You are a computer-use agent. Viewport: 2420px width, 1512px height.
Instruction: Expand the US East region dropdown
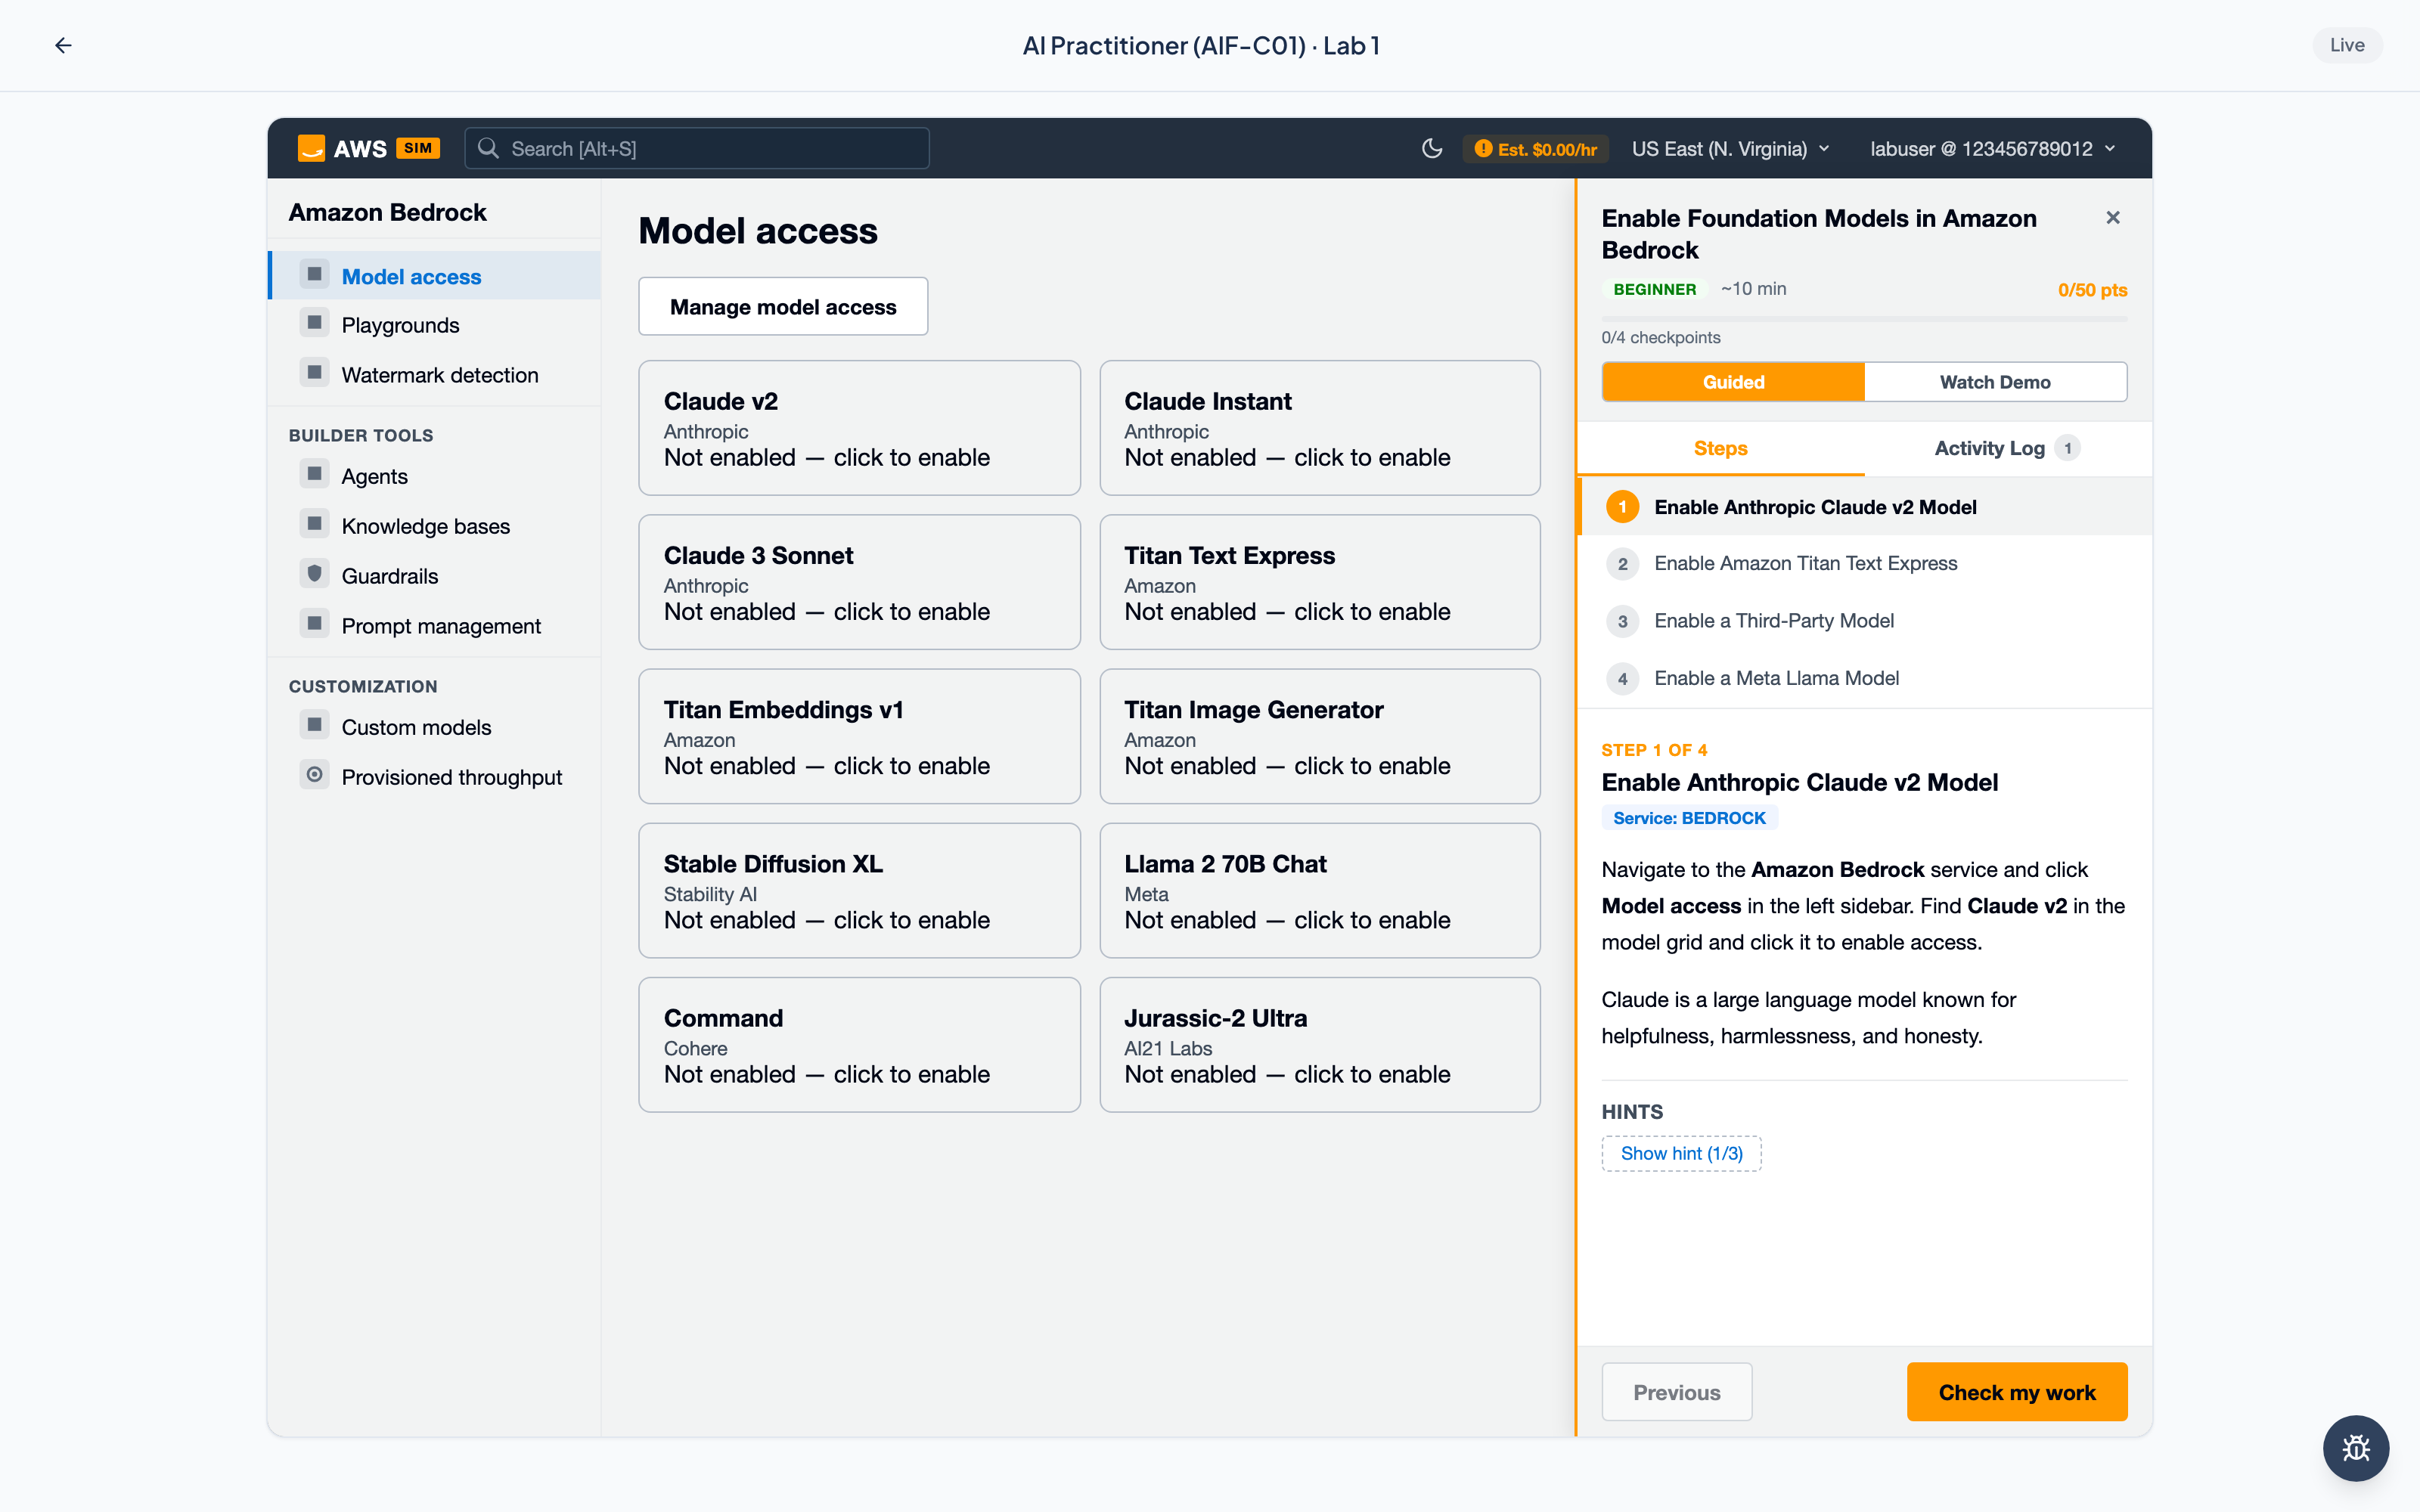click(1731, 149)
